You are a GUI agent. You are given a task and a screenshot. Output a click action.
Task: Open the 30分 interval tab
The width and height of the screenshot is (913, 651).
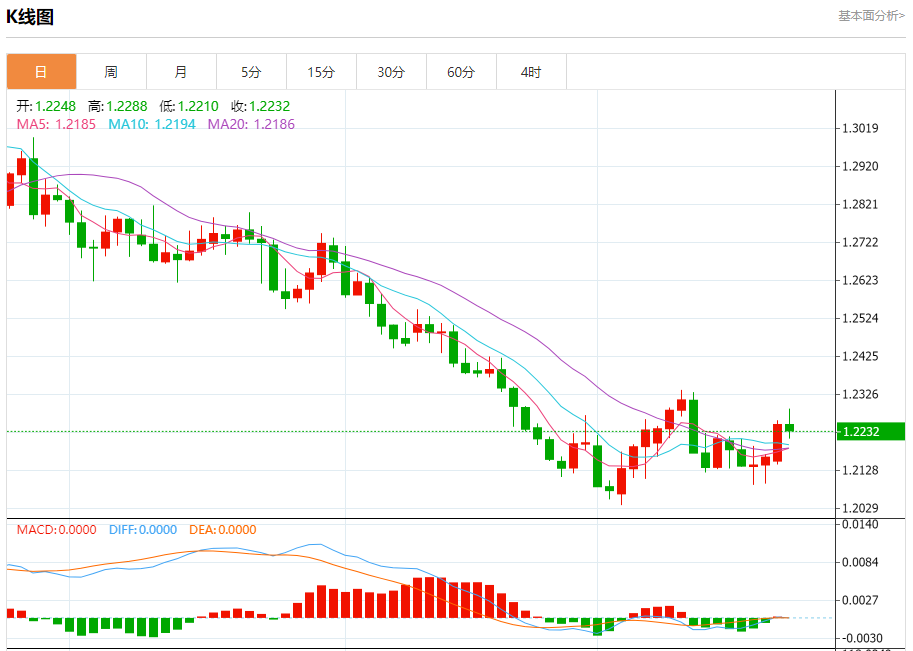[x=391, y=72]
